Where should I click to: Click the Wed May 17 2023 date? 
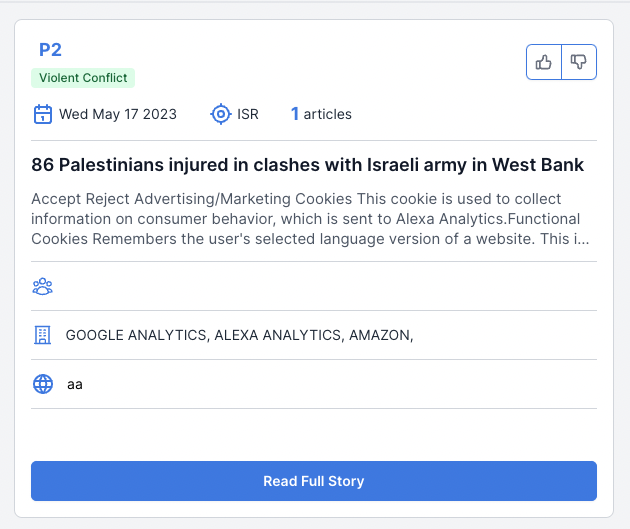point(118,114)
